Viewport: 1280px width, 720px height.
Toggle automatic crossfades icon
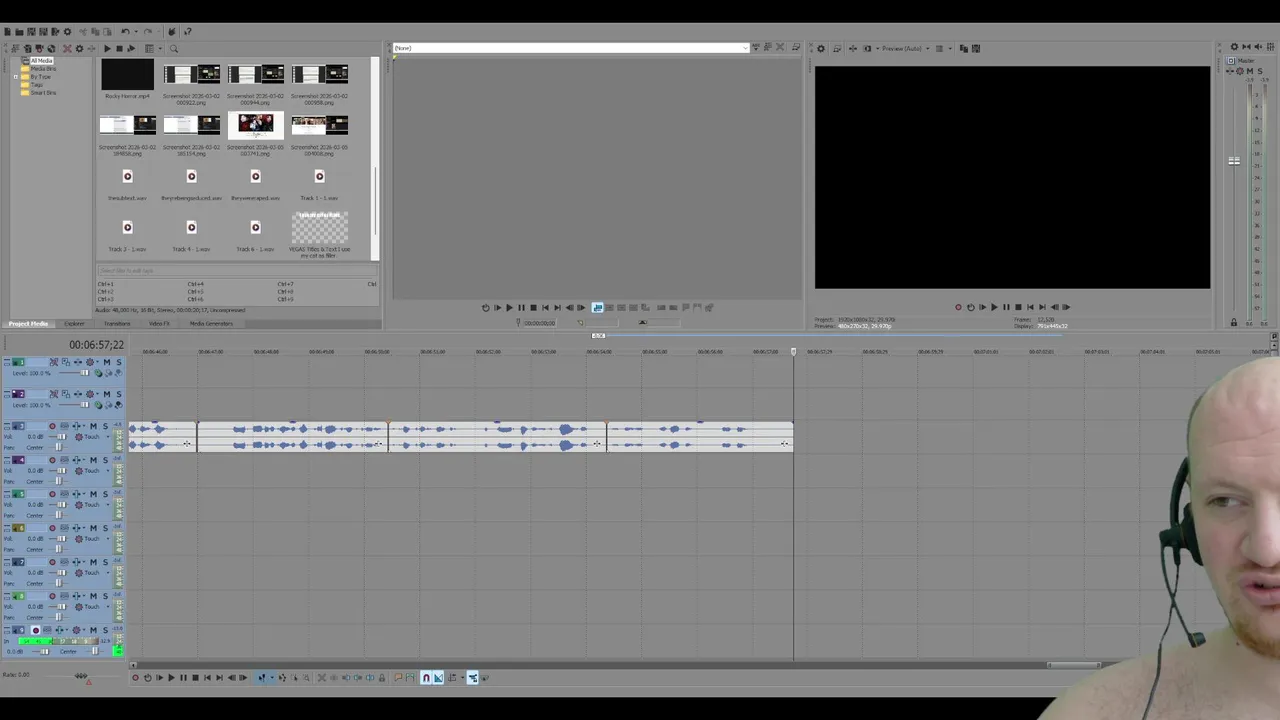click(438, 678)
